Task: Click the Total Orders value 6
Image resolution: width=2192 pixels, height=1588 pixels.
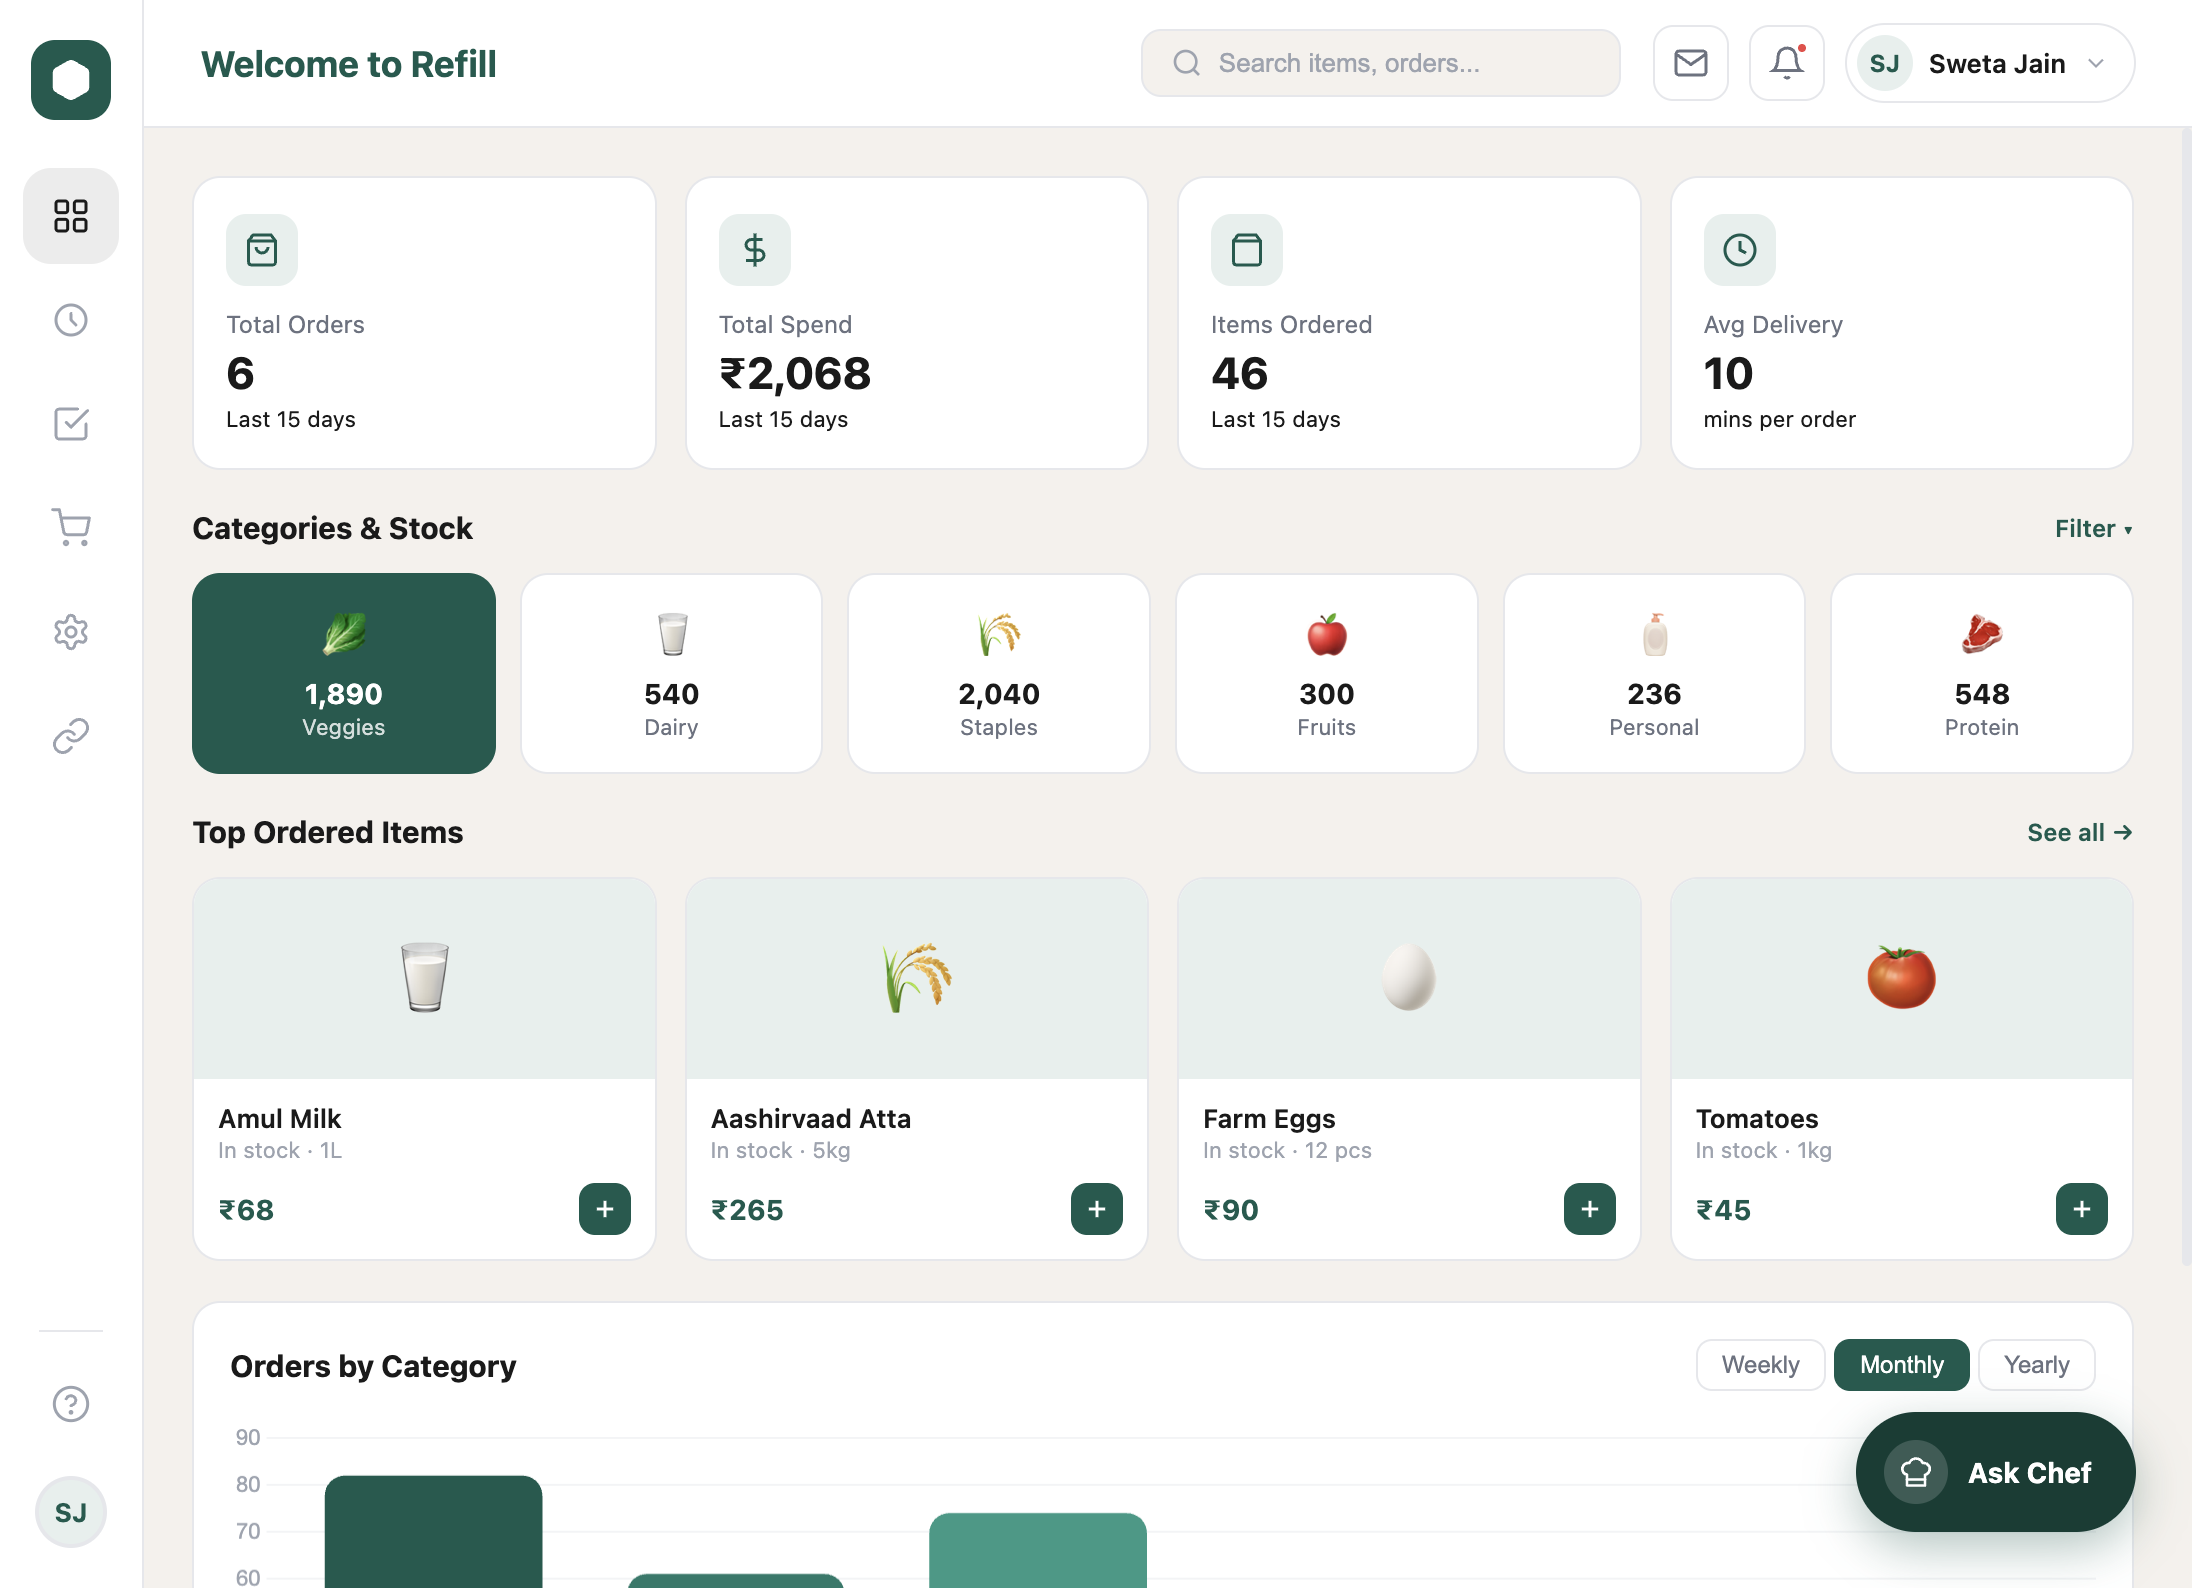Action: [x=241, y=374]
